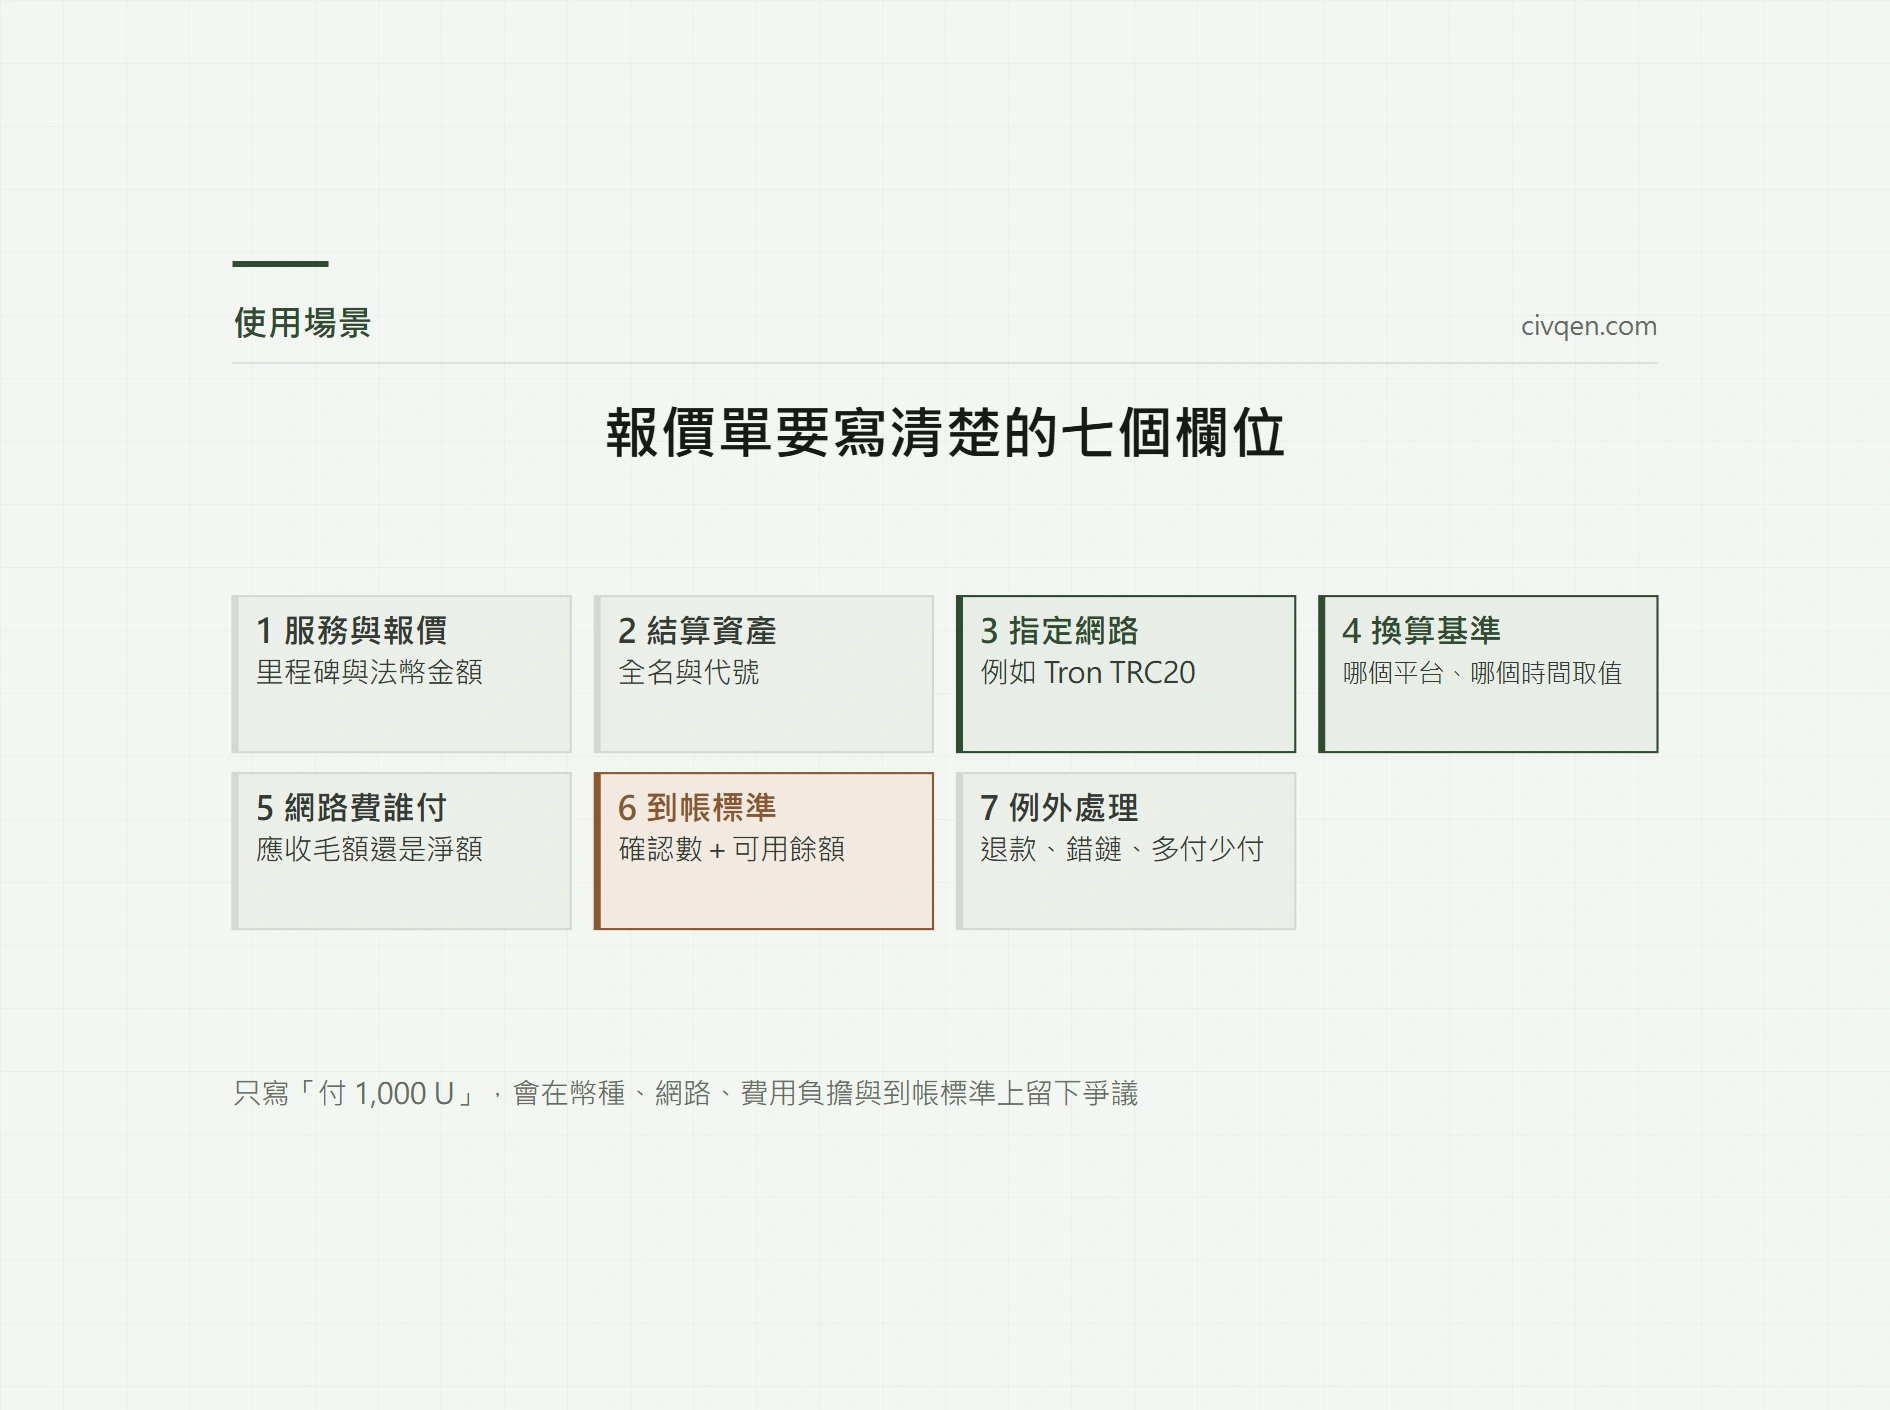Select highlighted card heading 6 到帳標準
Image resolution: width=1890 pixels, height=1410 pixels.
click(697, 807)
